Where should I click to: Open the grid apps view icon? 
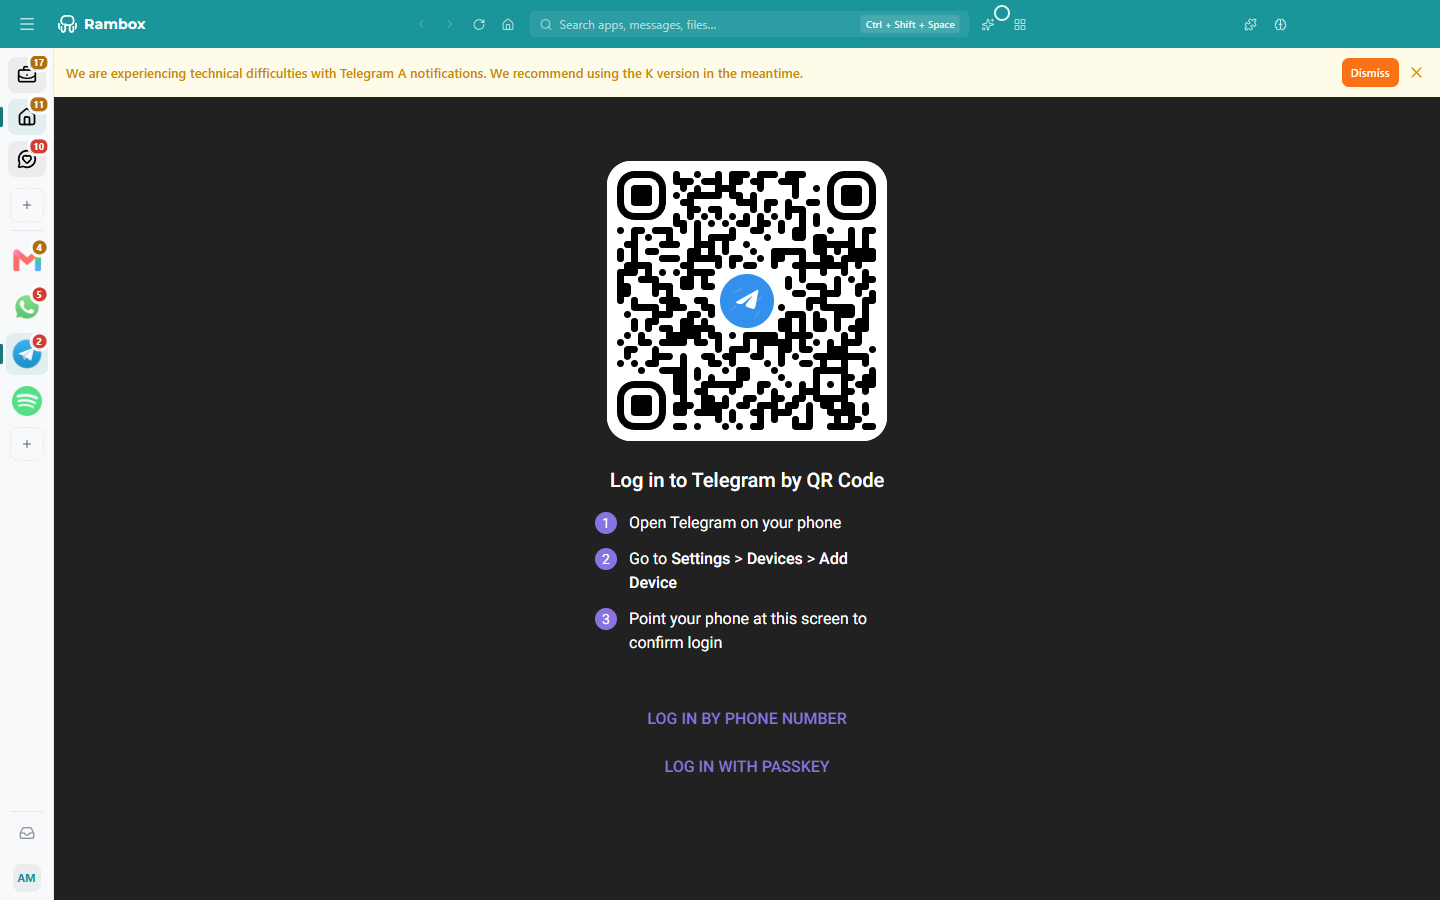click(x=1020, y=24)
